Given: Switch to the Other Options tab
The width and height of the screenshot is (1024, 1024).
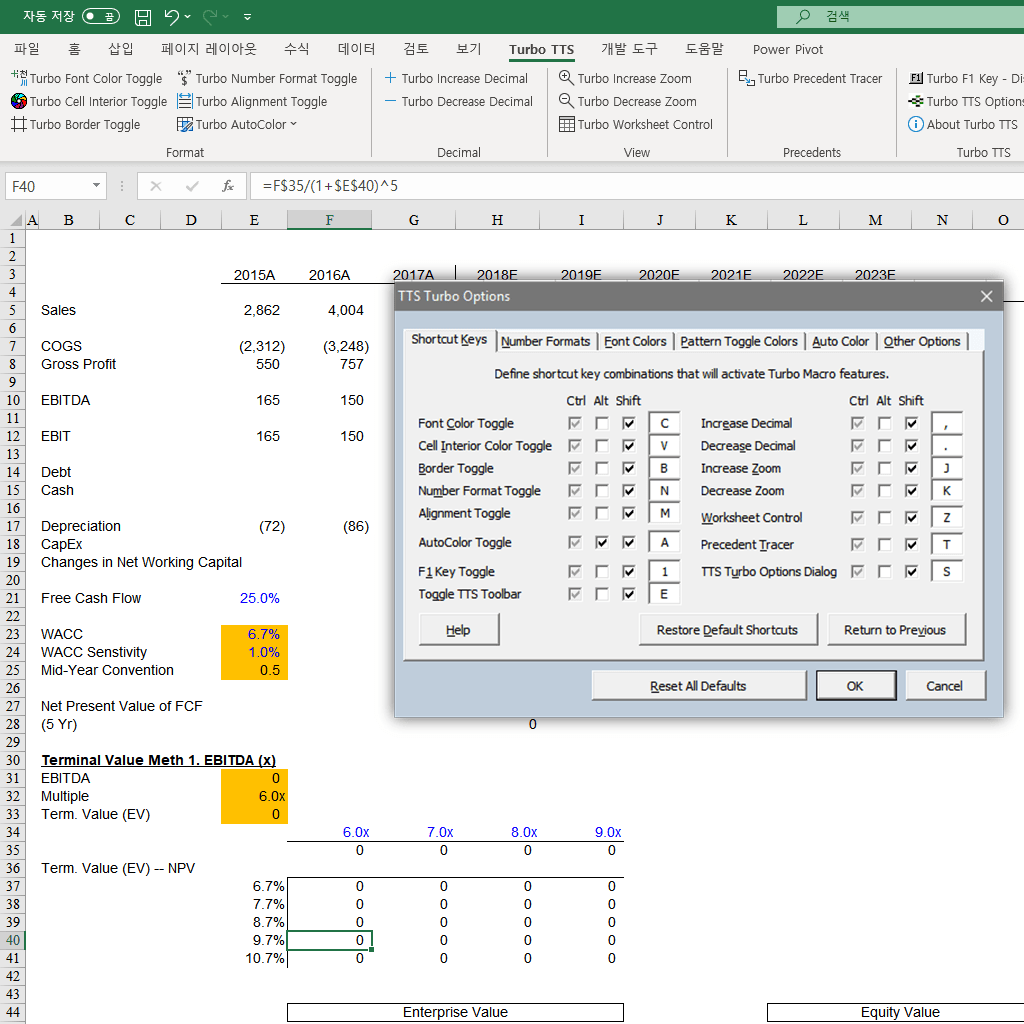Looking at the screenshot, I should click(921, 341).
